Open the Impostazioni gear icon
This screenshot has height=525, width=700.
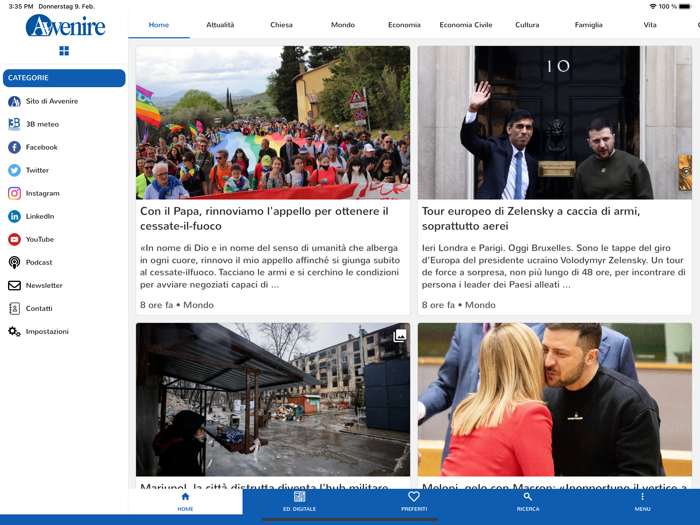tap(14, 331)
